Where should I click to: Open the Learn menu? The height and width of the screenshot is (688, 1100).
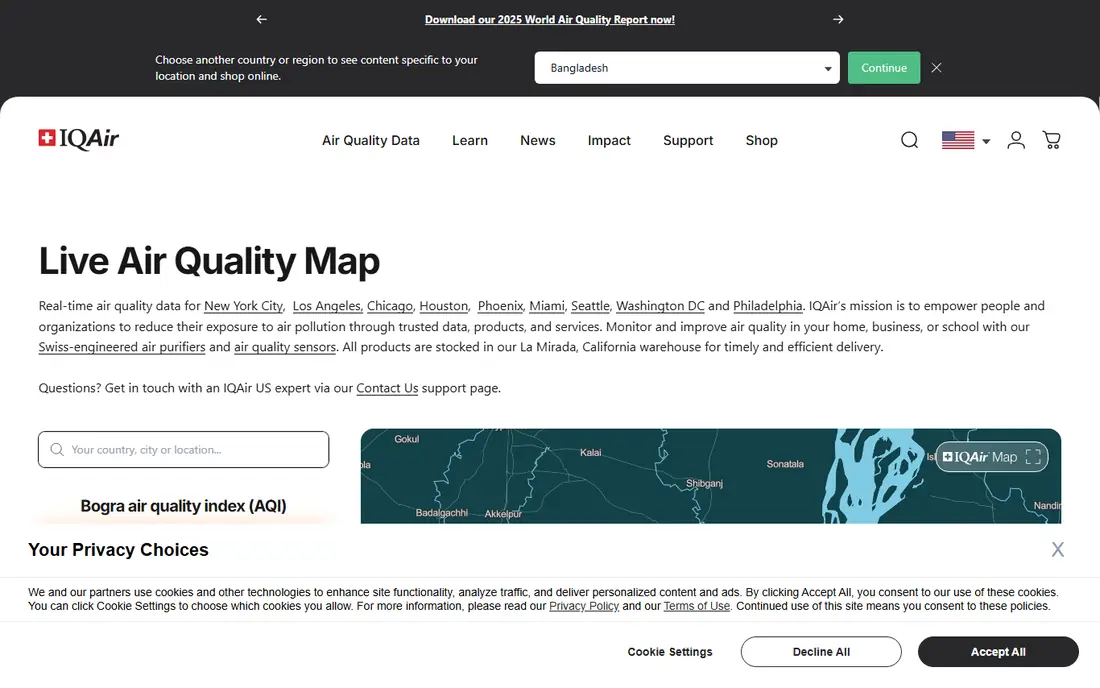[x=470, y=140]
